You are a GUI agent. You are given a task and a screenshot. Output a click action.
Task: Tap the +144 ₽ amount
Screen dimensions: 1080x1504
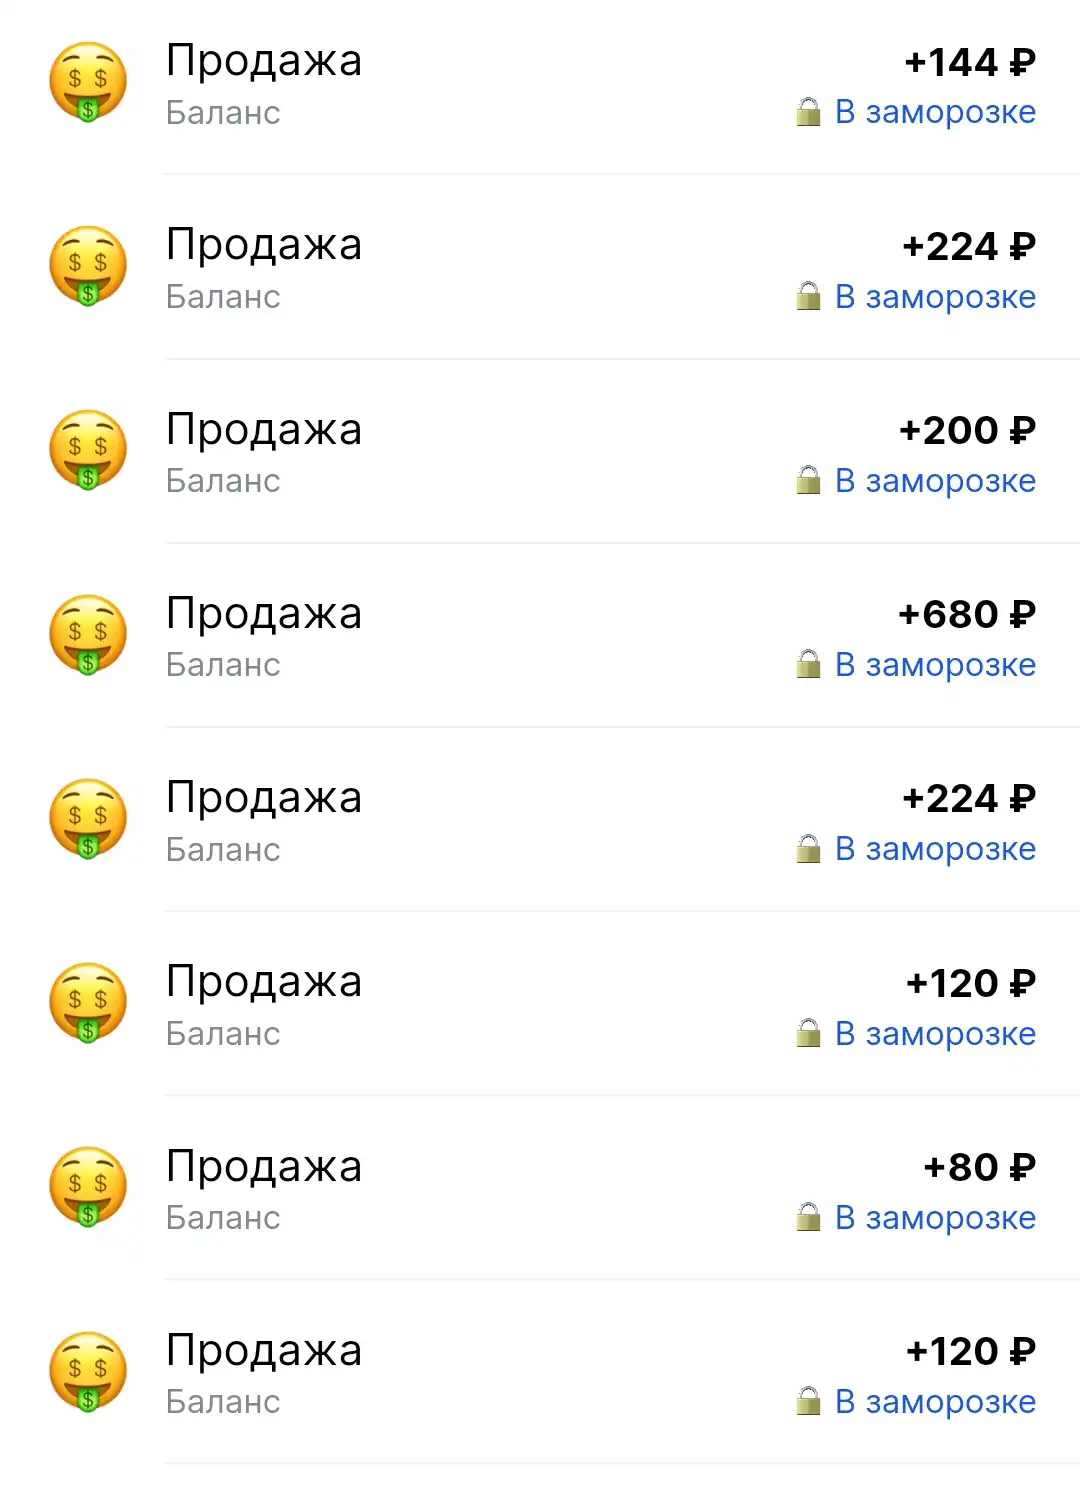(x=970, y=63)
